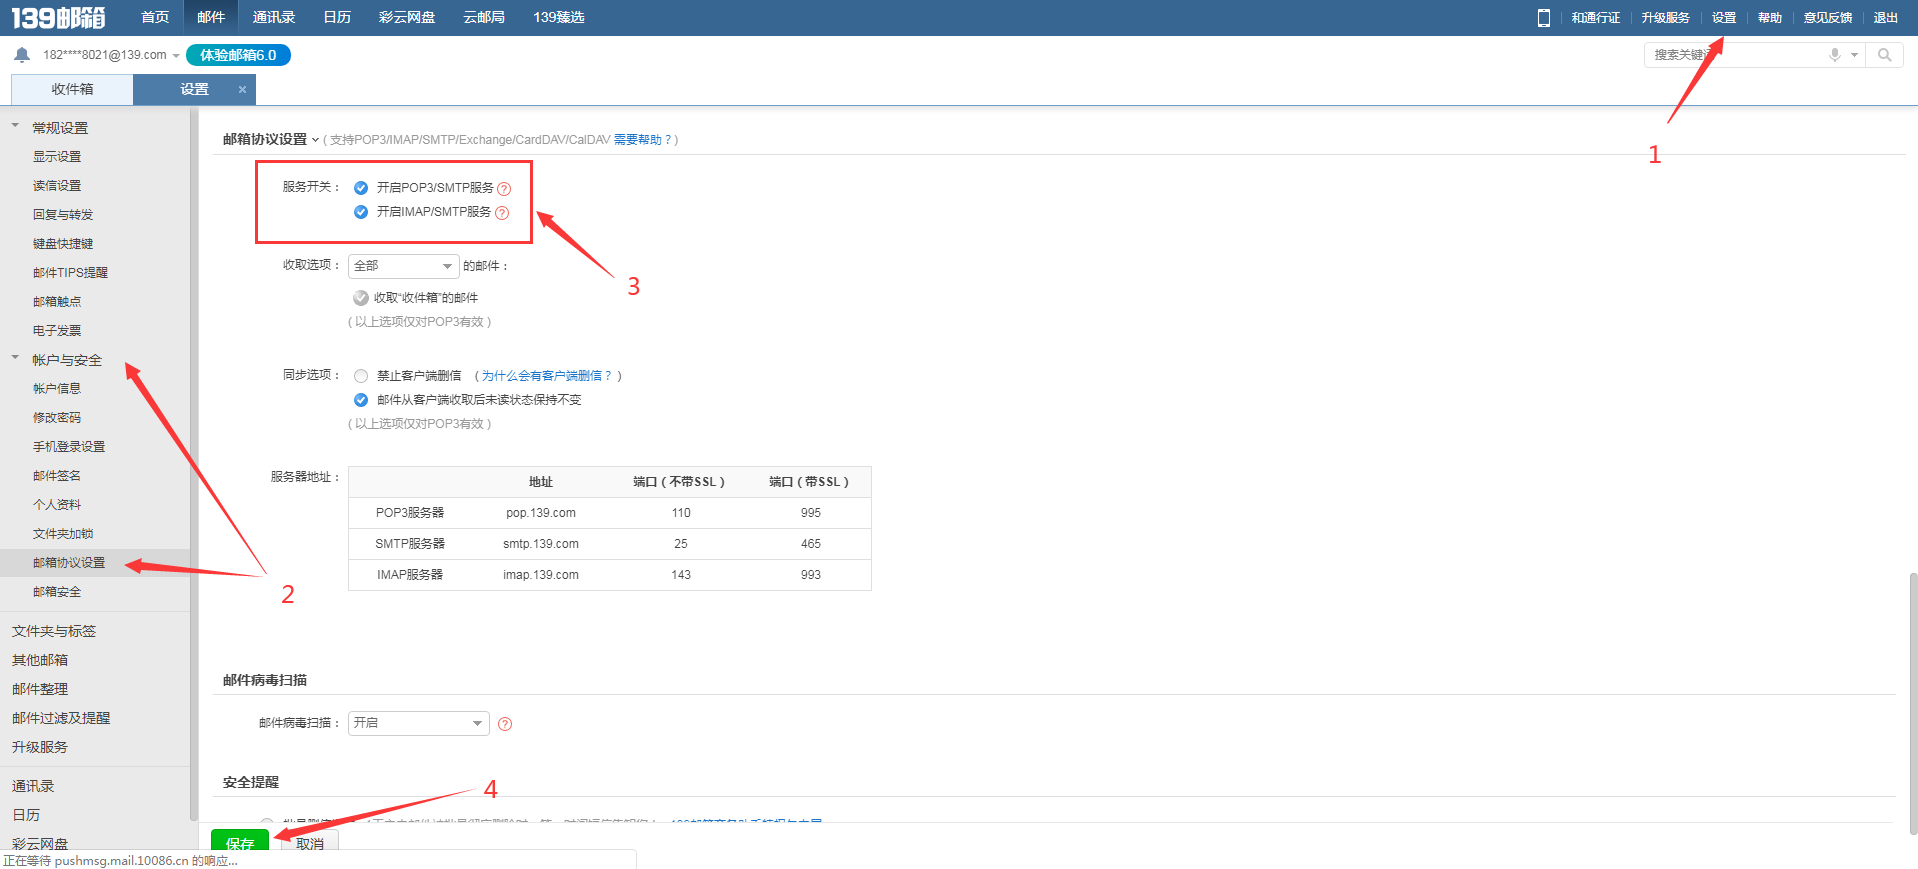Click the green 保存 button

tap(240, 843)
